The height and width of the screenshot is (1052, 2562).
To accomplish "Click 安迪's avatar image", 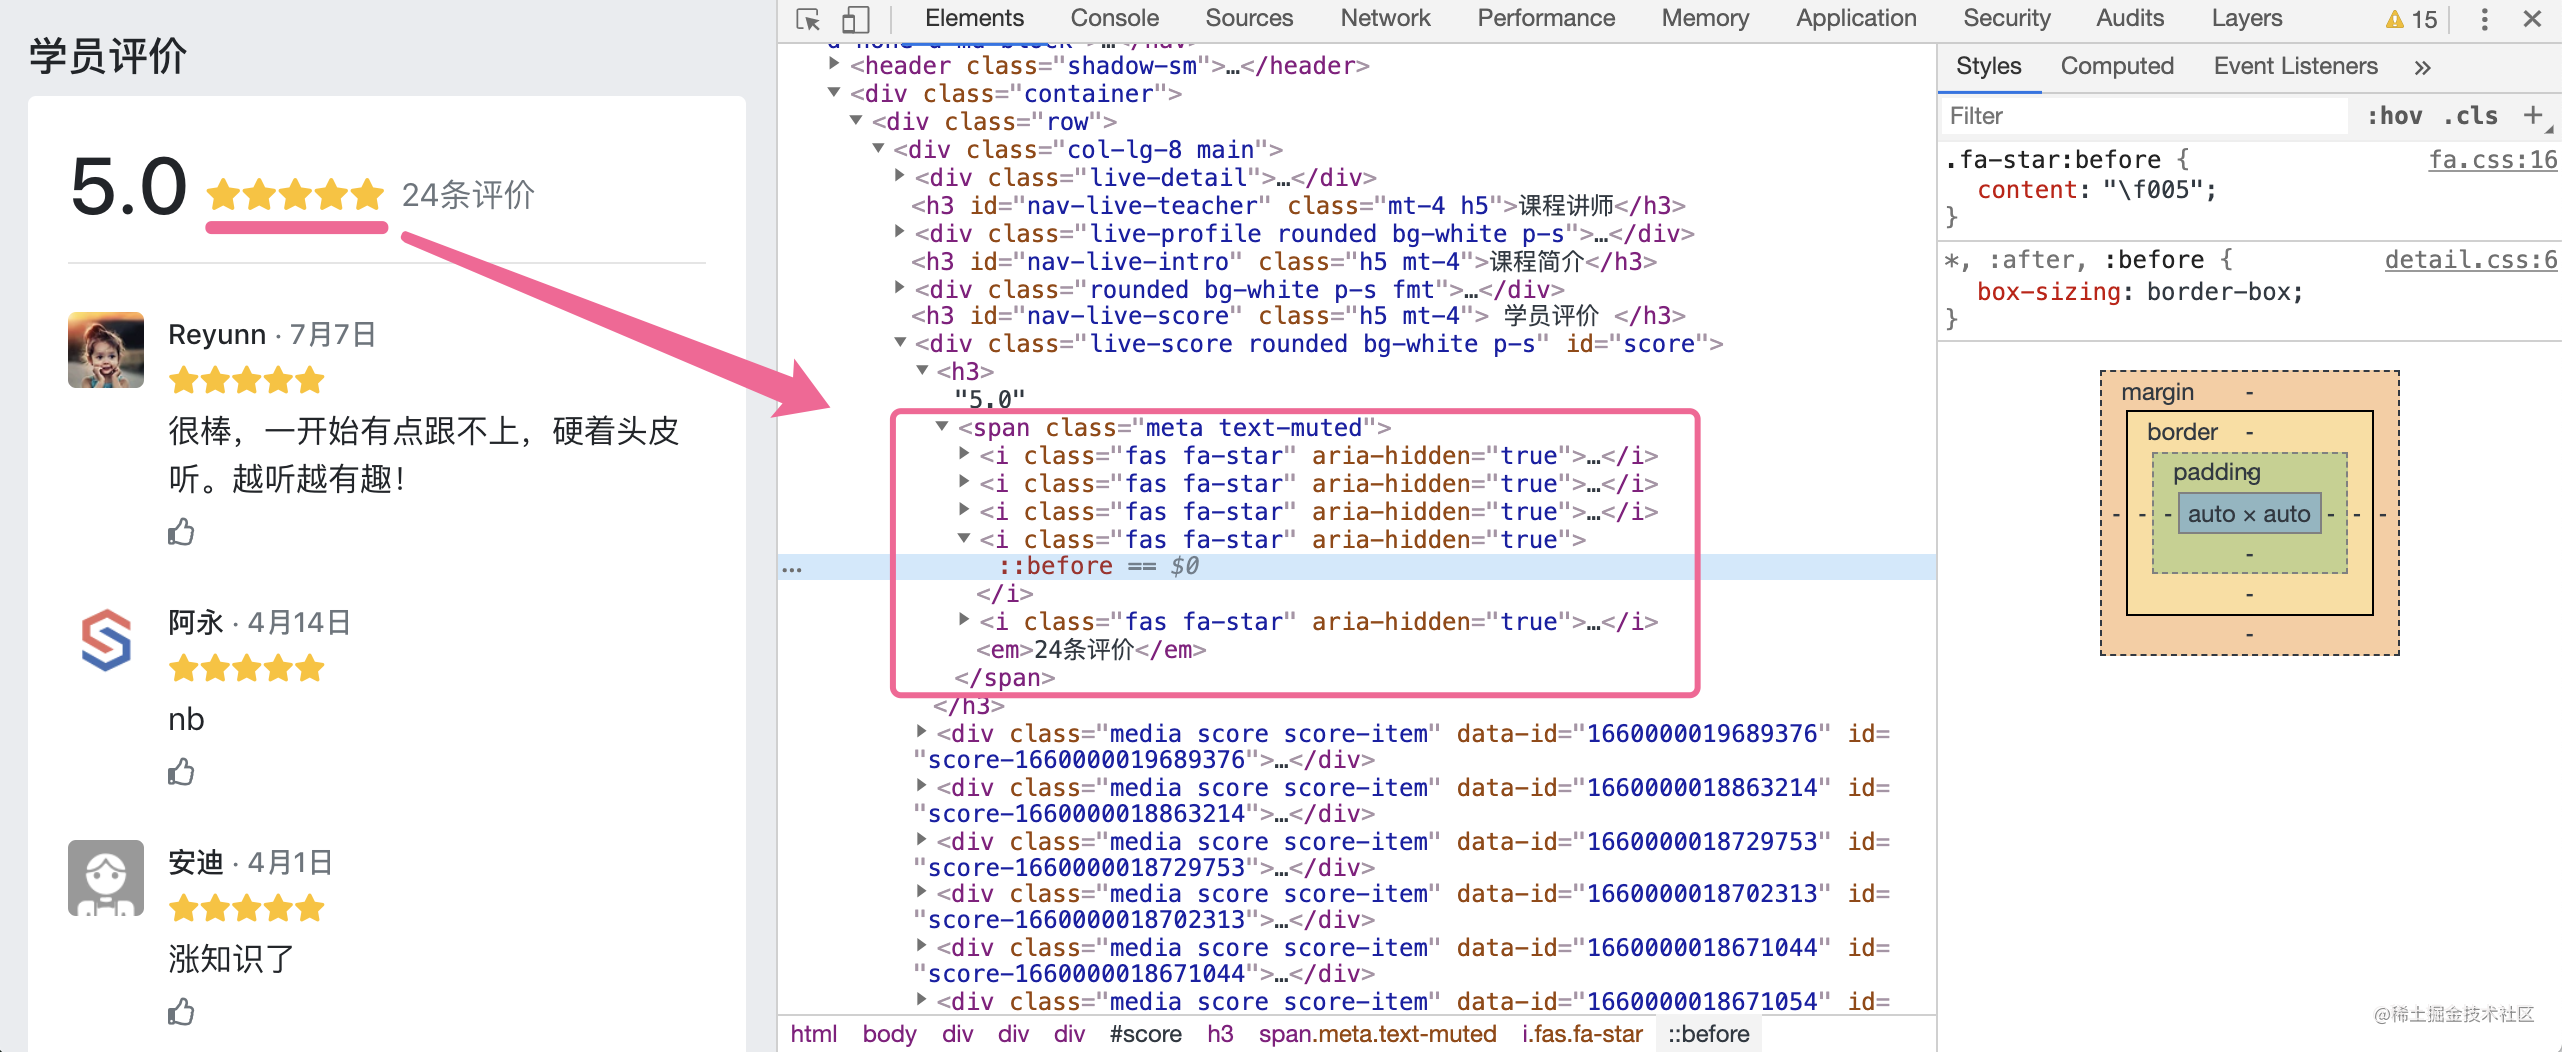I will click(x=106, y=877).
